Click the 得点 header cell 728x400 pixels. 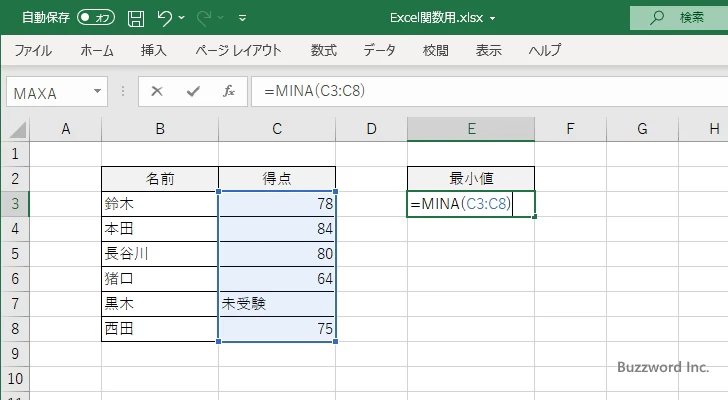(x=277, y=179)
